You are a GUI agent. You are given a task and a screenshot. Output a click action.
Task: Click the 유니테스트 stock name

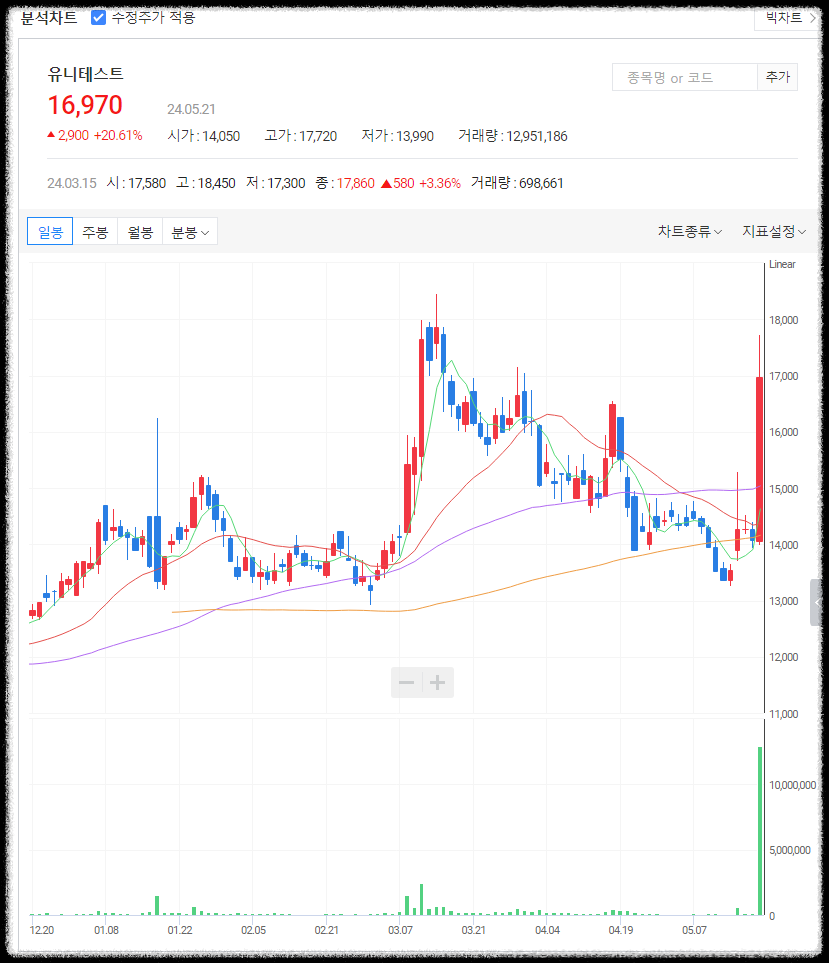click(x=86, y=74)
